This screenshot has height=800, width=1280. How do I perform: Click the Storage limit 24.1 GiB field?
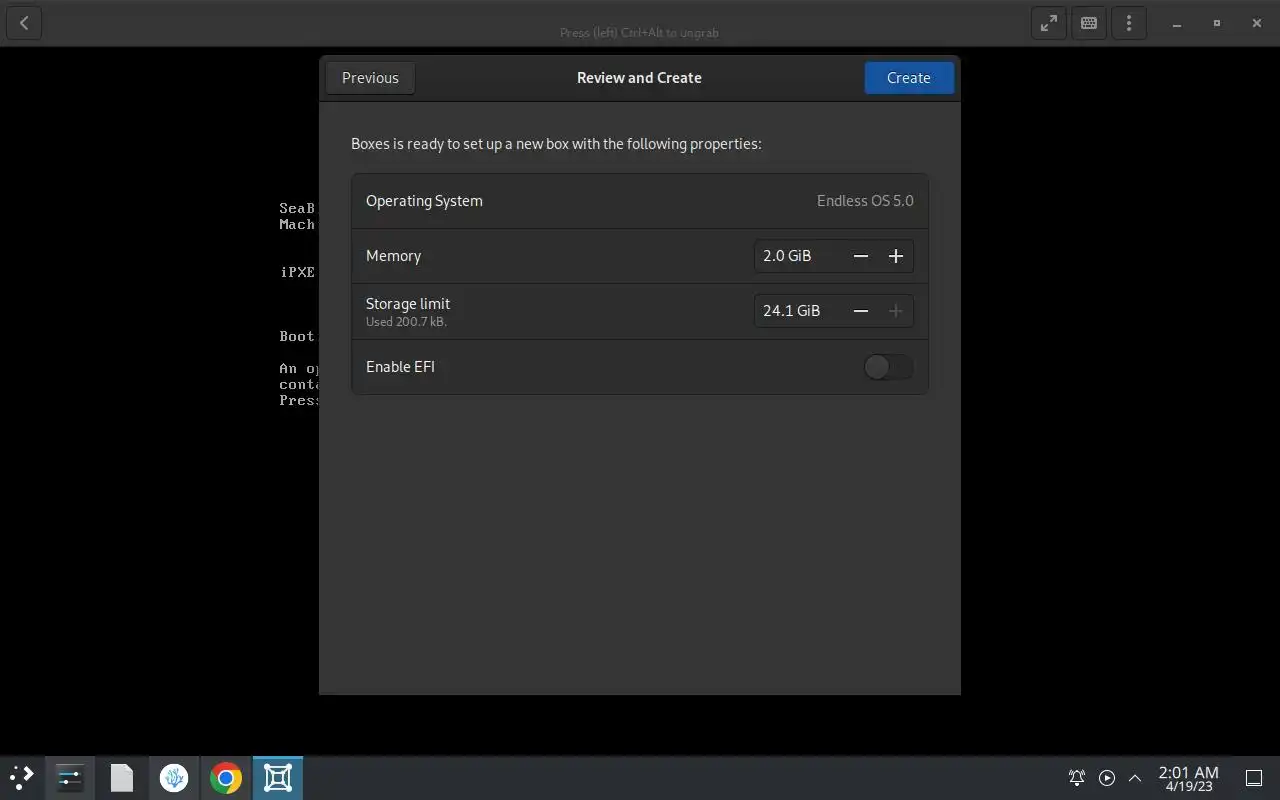click(799, 311)
